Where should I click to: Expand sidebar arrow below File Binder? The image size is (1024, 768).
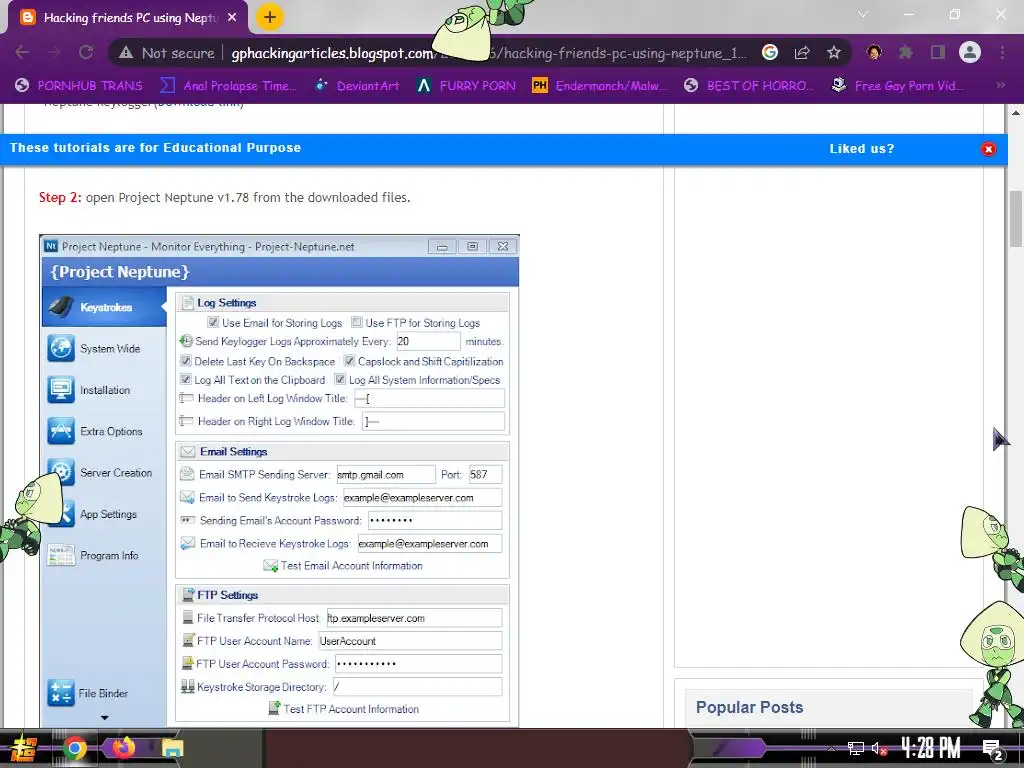[x=104, y=718]
